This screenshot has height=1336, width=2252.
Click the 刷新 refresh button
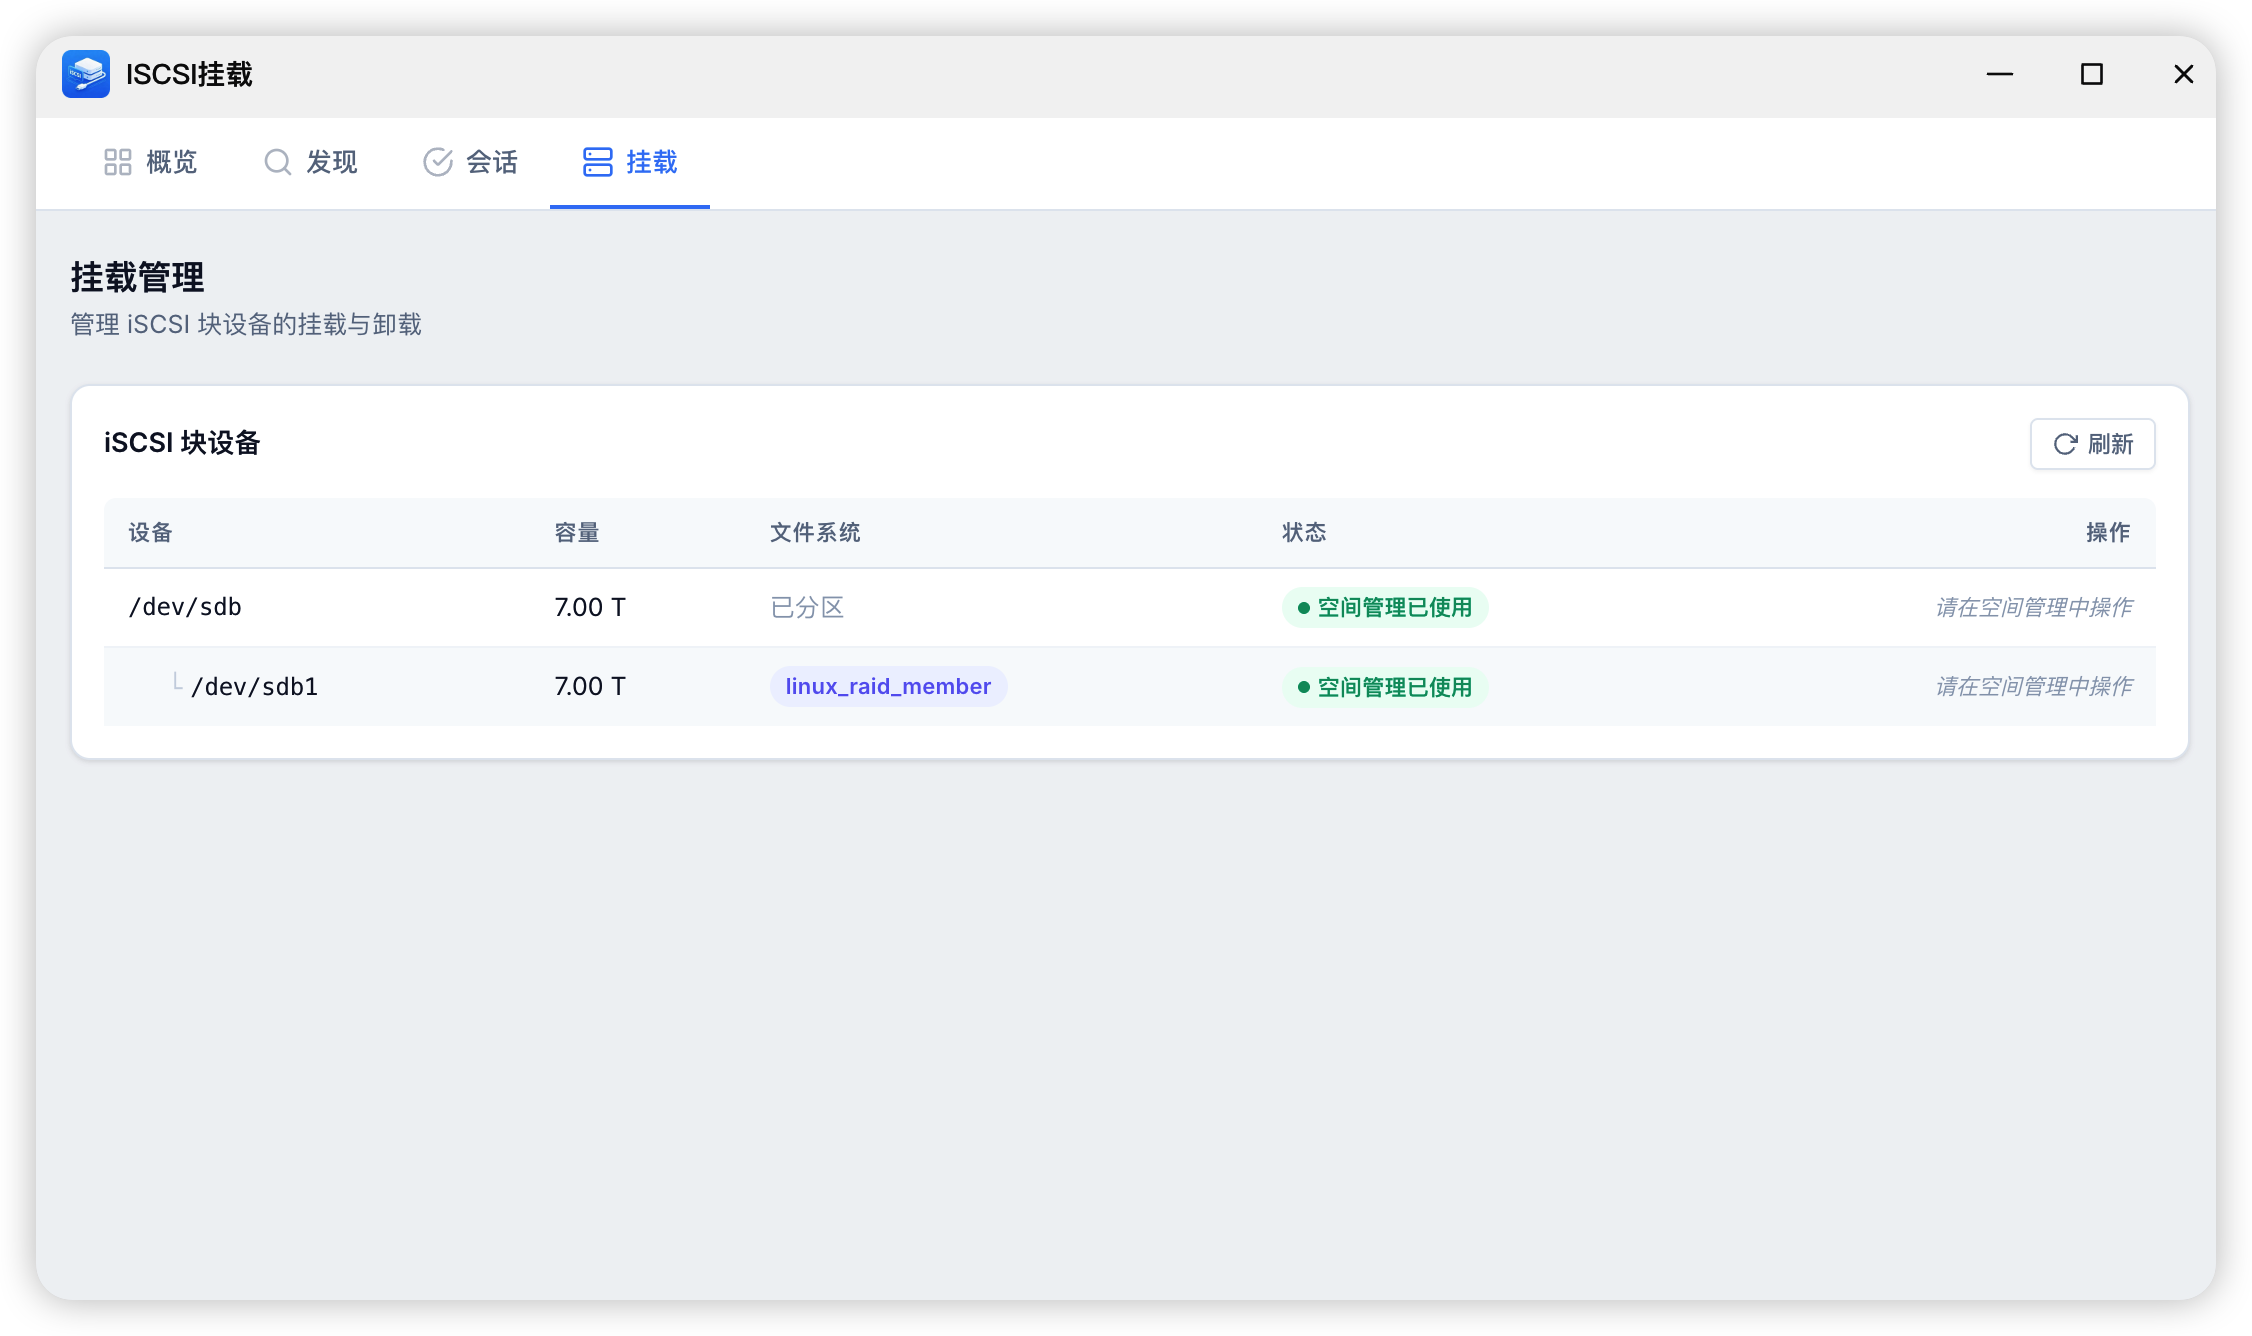[x=2092, y=444]
